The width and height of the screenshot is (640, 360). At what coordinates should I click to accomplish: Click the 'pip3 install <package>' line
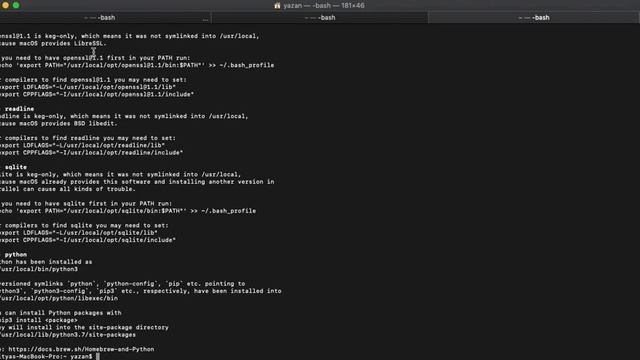(39, 320)
